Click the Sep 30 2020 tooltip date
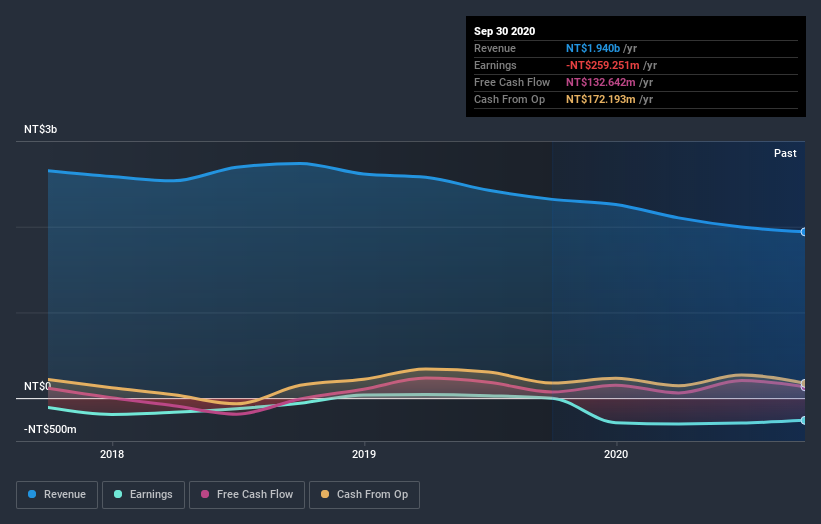 [504, 31]
